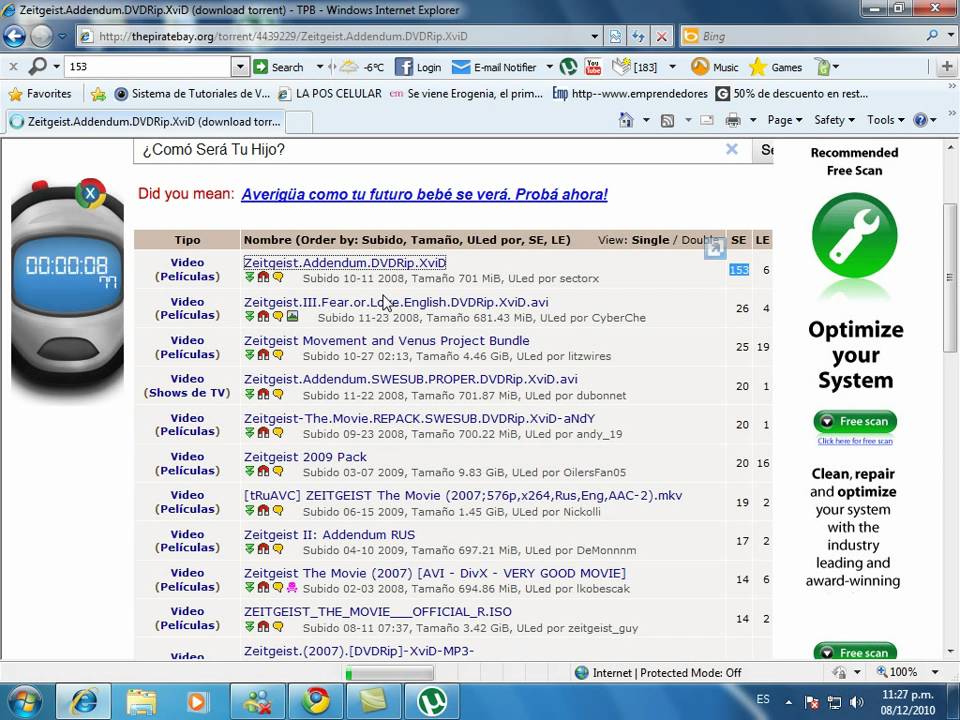The width and height of the screenshot is (960, 720).
Task: Open the Facebook Login toolbar button
Action: (x=418, y=67)
